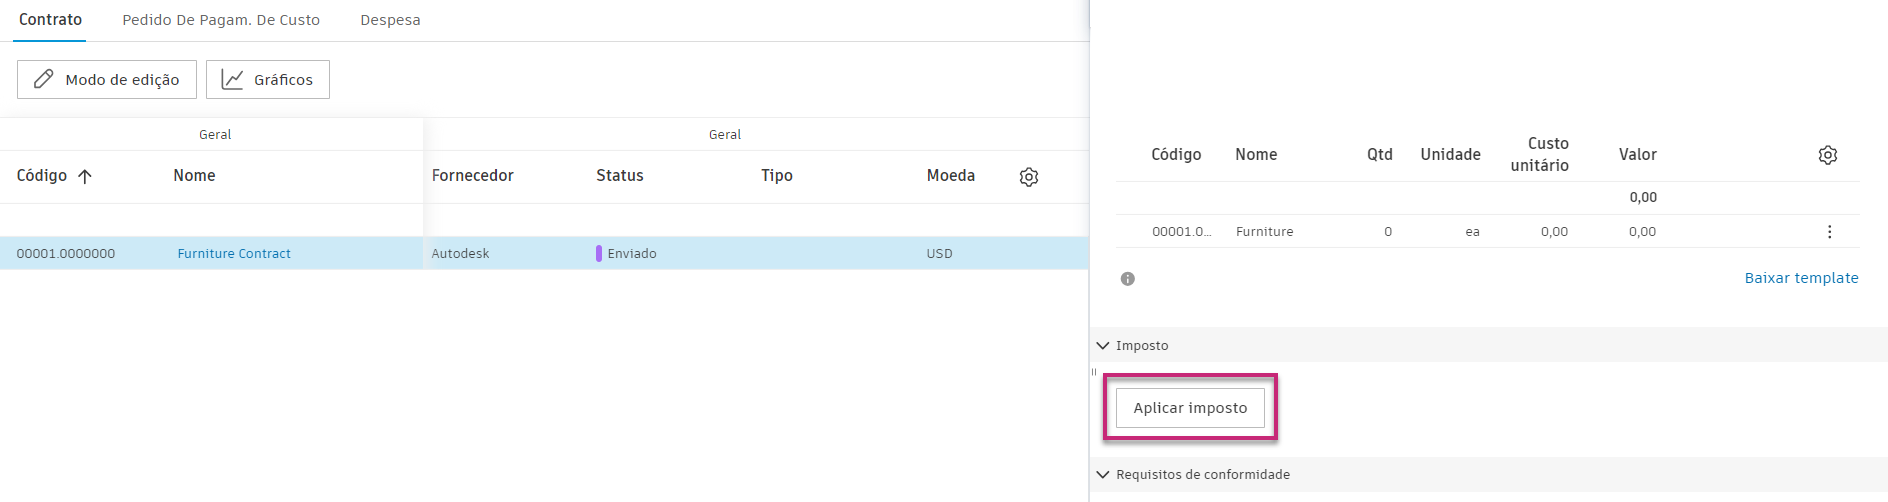Viewport: 1888px width, 502px height.
Task: Sort by Código using the arrow icon
Action: pyautogui.click(x=85, y=176)
